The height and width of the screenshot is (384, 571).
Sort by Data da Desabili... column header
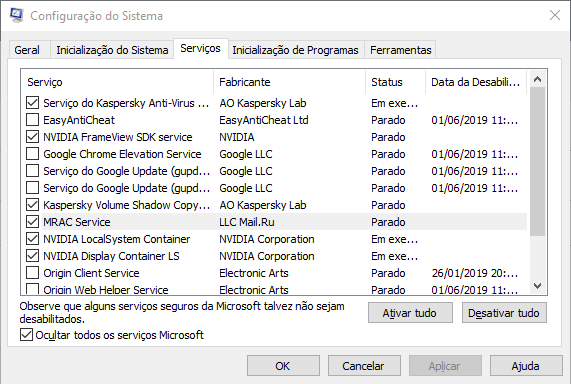pos(476,82)
